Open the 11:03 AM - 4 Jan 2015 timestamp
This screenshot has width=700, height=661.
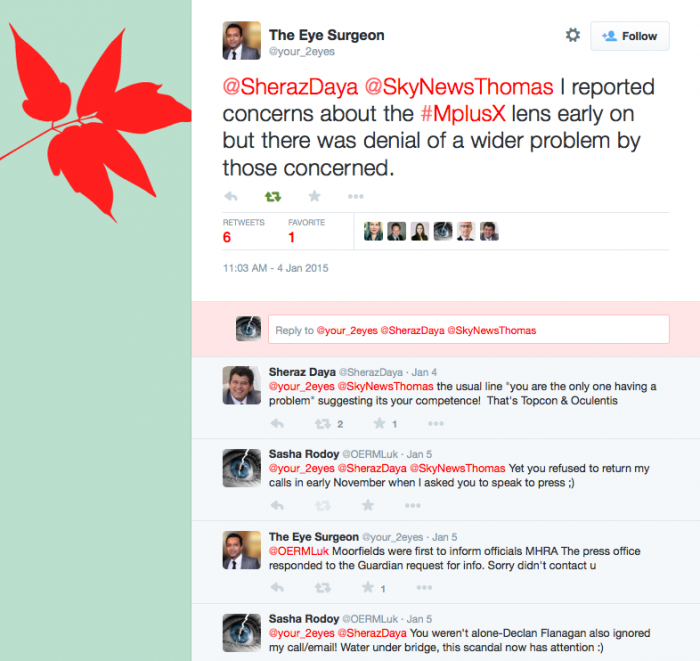click(x=275, y=268)
